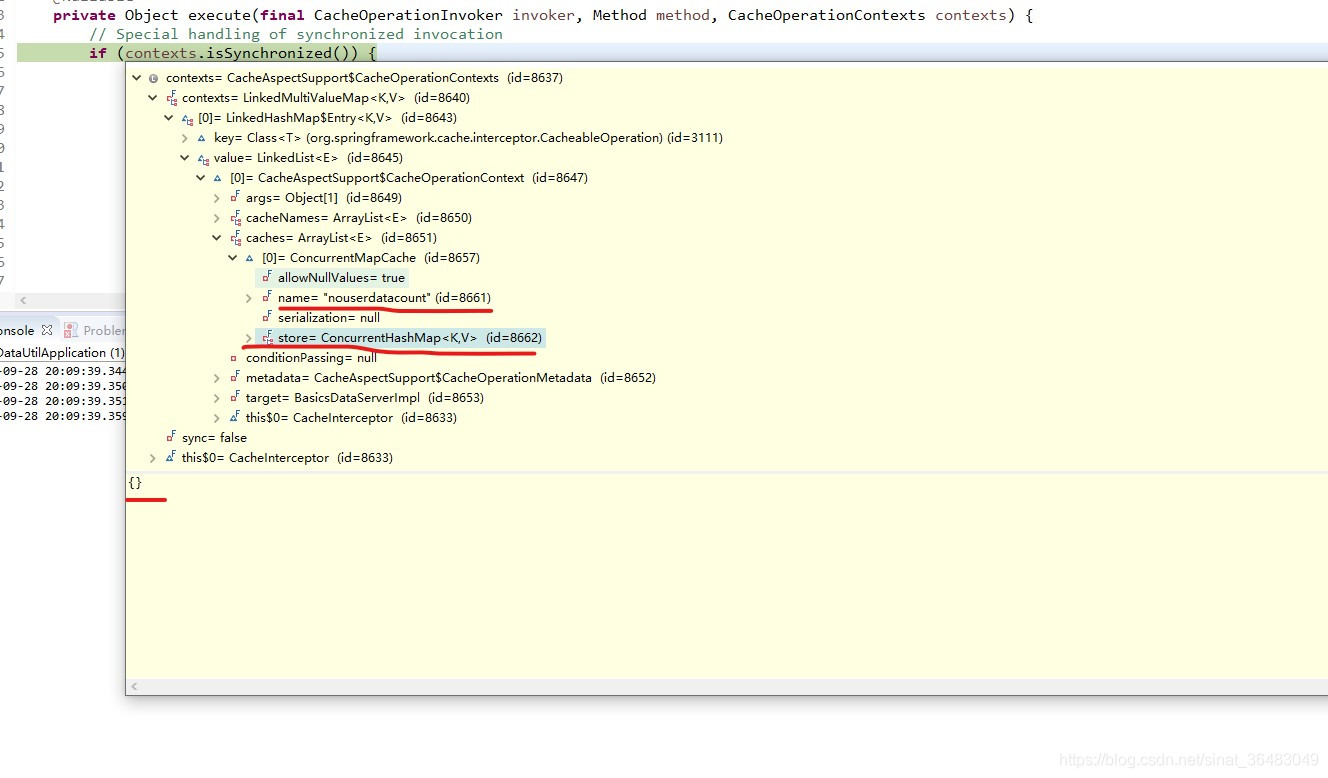Select this$0= CacheInterceptor row under target
The height and width of the screenshot is (778, 1328).
pyautogui.click(x=351, y=418)
